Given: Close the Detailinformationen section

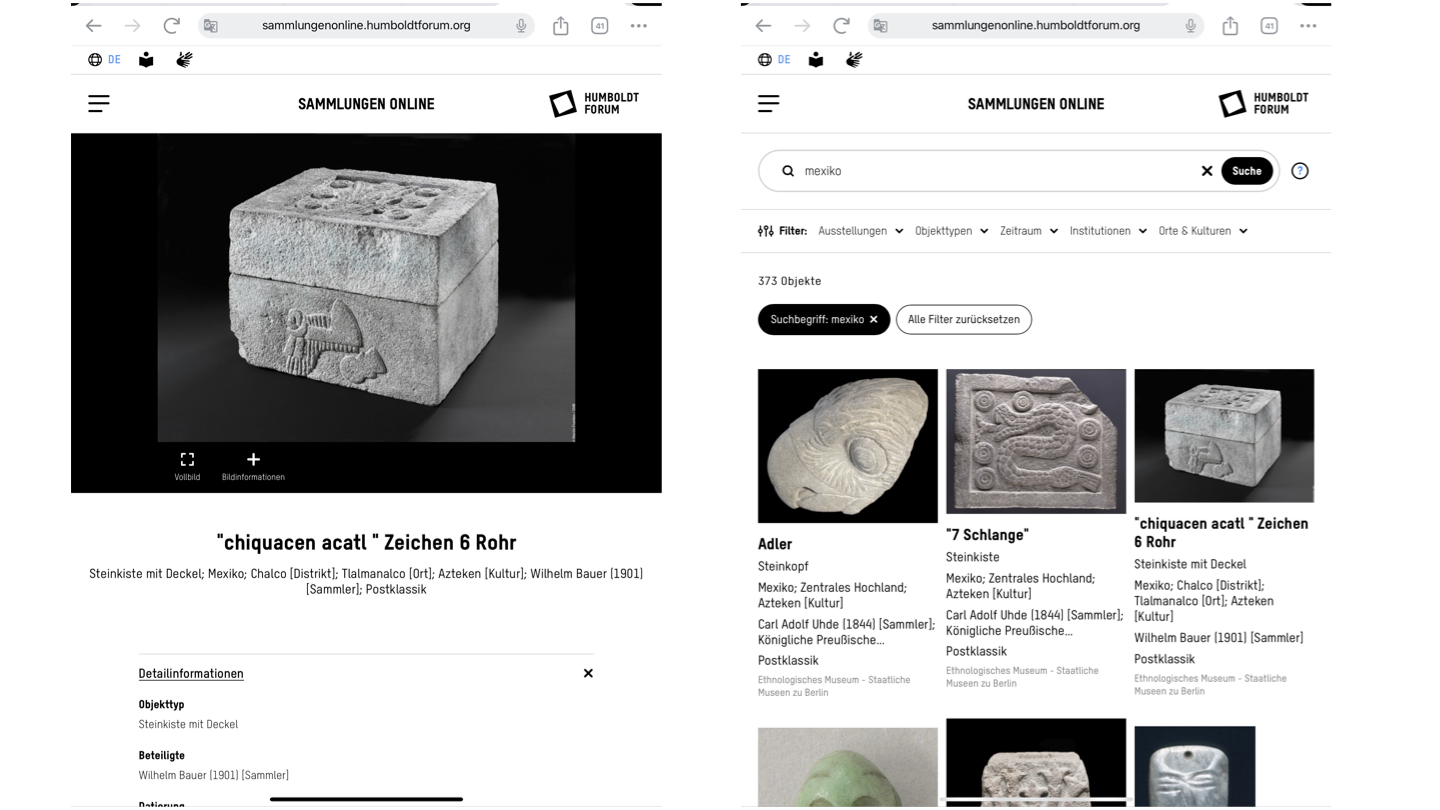Looking at the screenshot, I should [588, 673].
